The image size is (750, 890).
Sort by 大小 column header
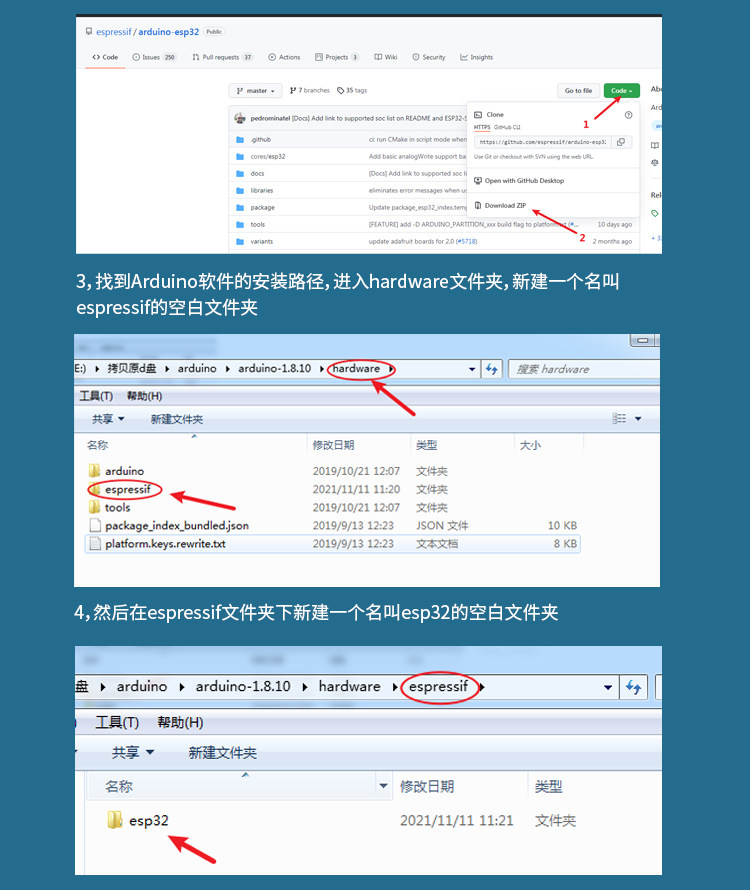530,446
